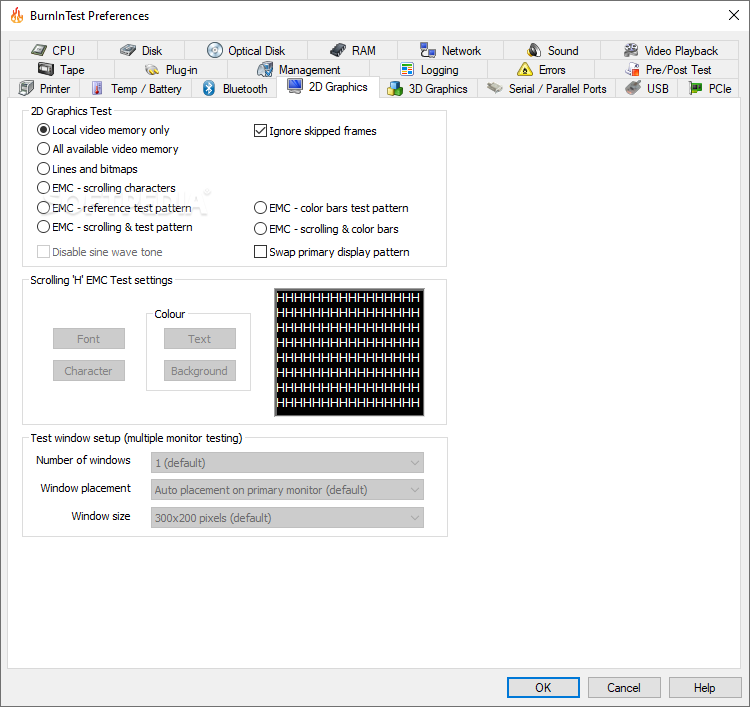Switch to the CPU tab
The image size is (750, 707).
tap(53, 50)
